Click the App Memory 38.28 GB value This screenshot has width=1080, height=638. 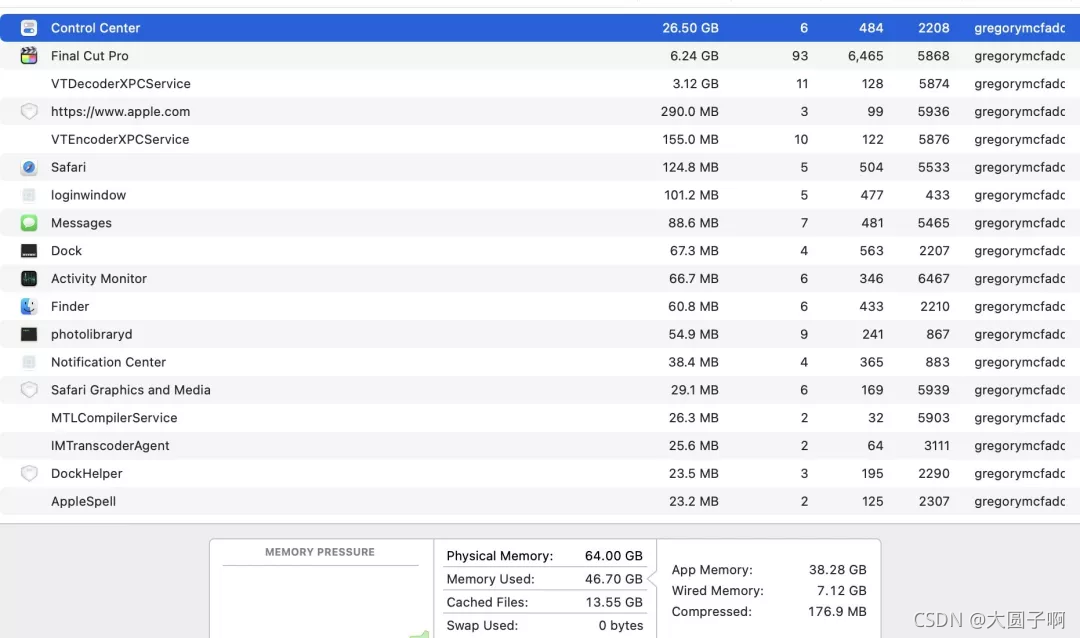click(x=838, y=570)
